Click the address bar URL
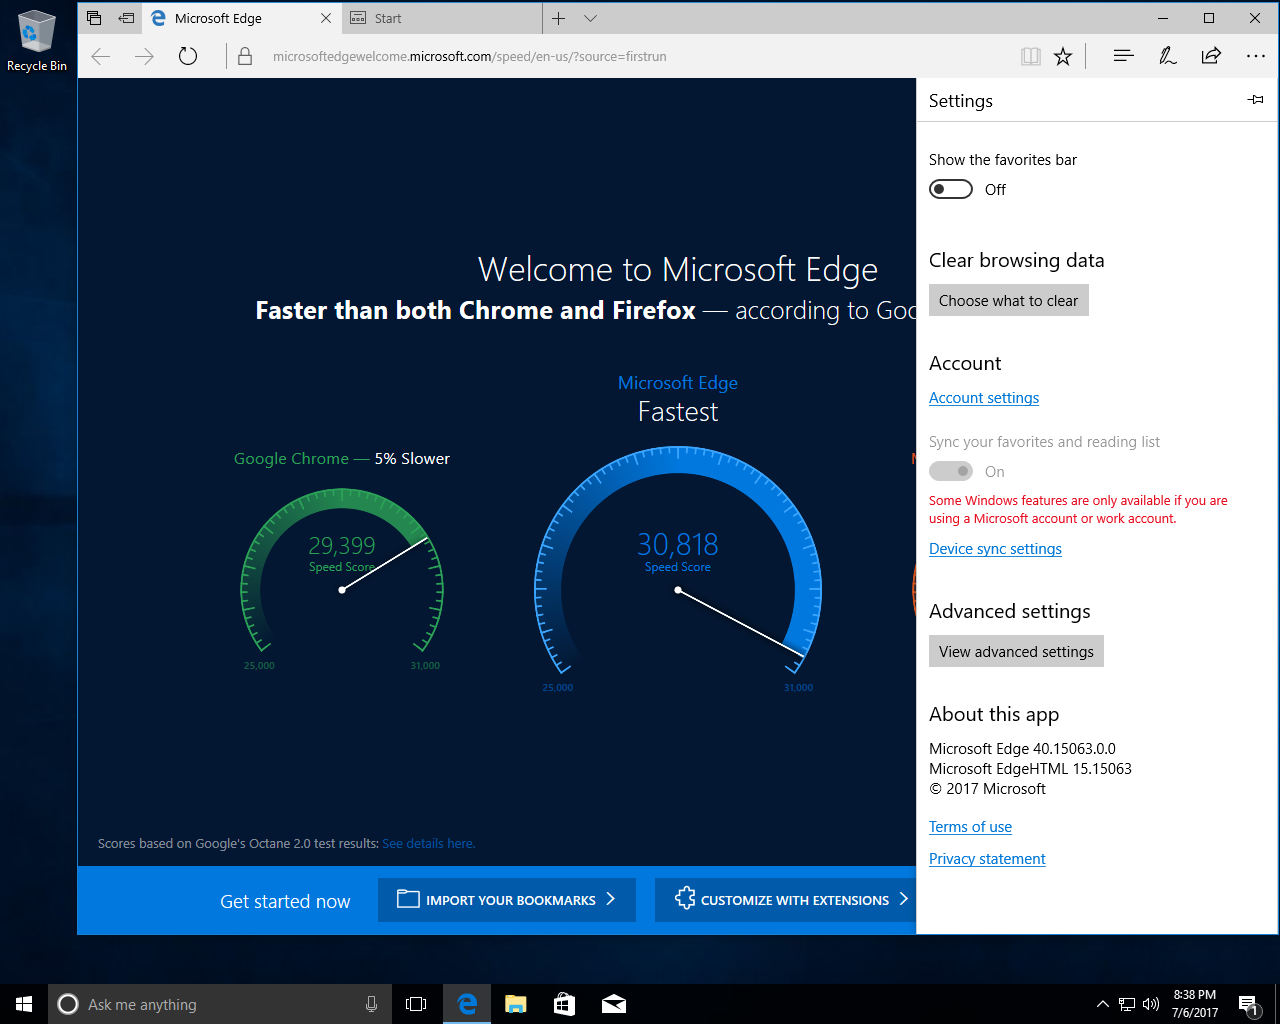1280x1024 pixels. (469, 56)
